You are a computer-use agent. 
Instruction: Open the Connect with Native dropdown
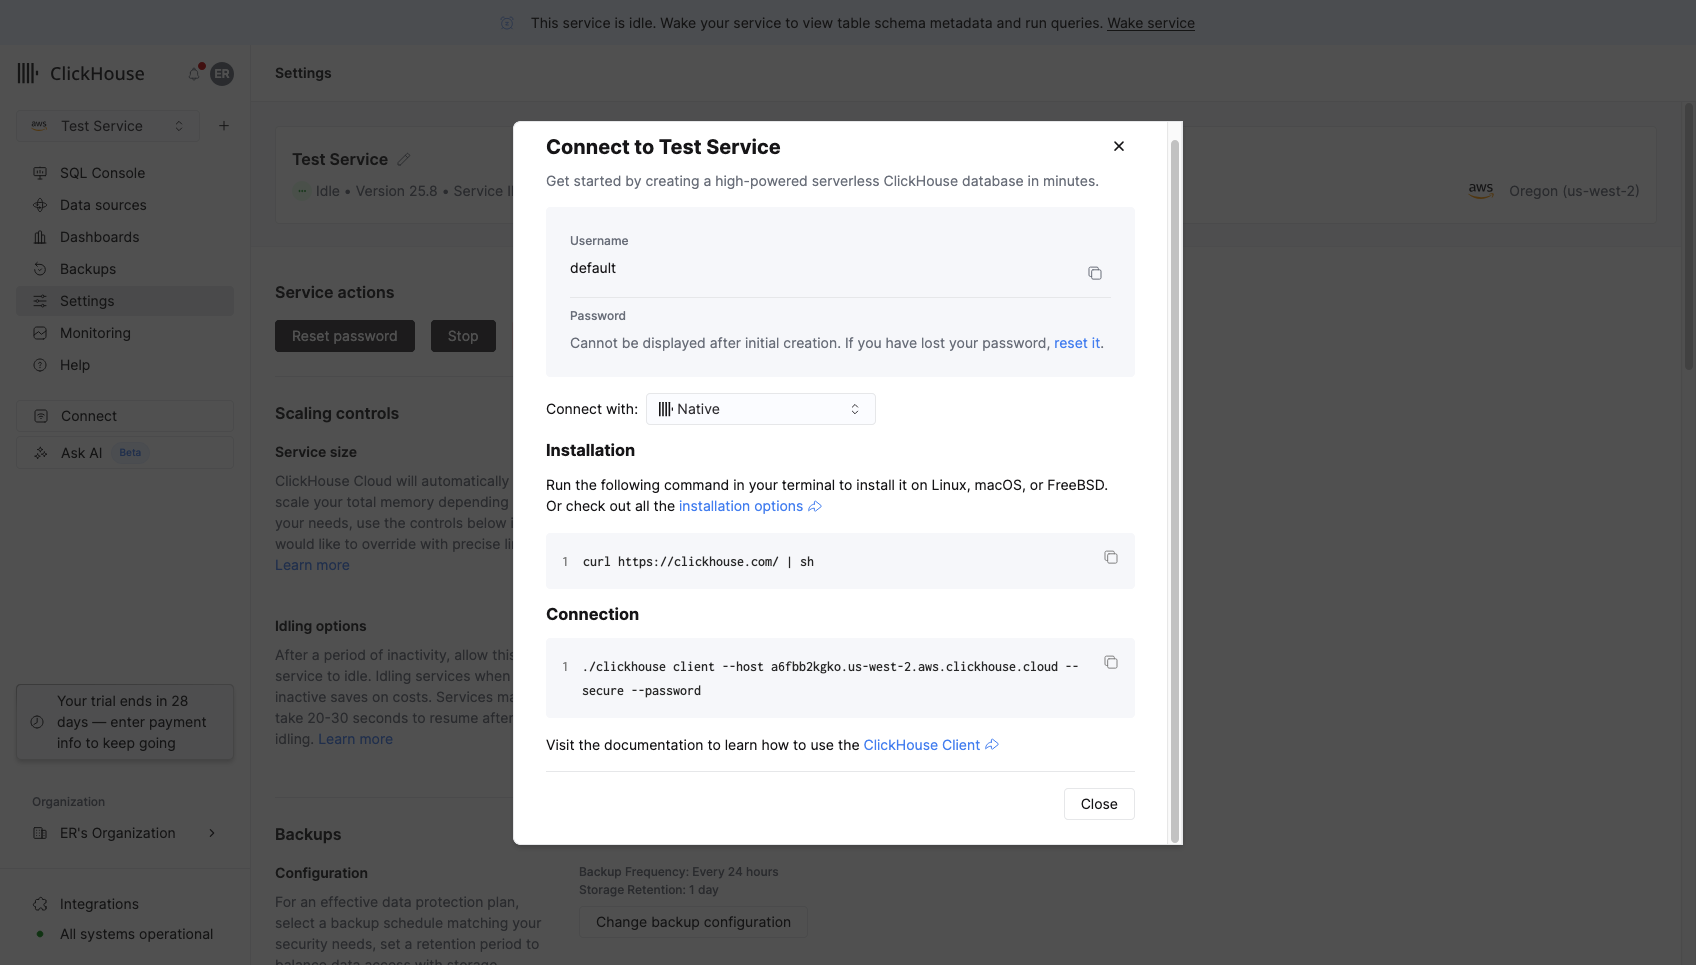[x=761, y=409]
